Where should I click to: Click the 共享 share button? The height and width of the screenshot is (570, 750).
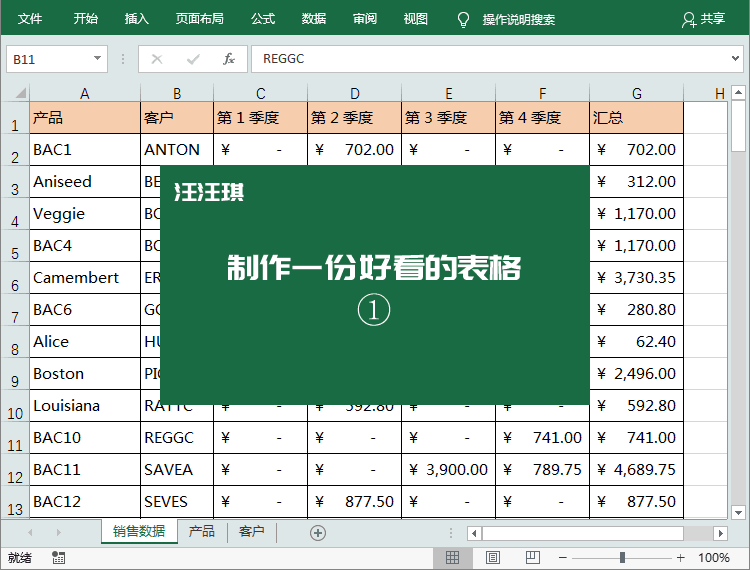pyautogui.click(x=703, y=19)
